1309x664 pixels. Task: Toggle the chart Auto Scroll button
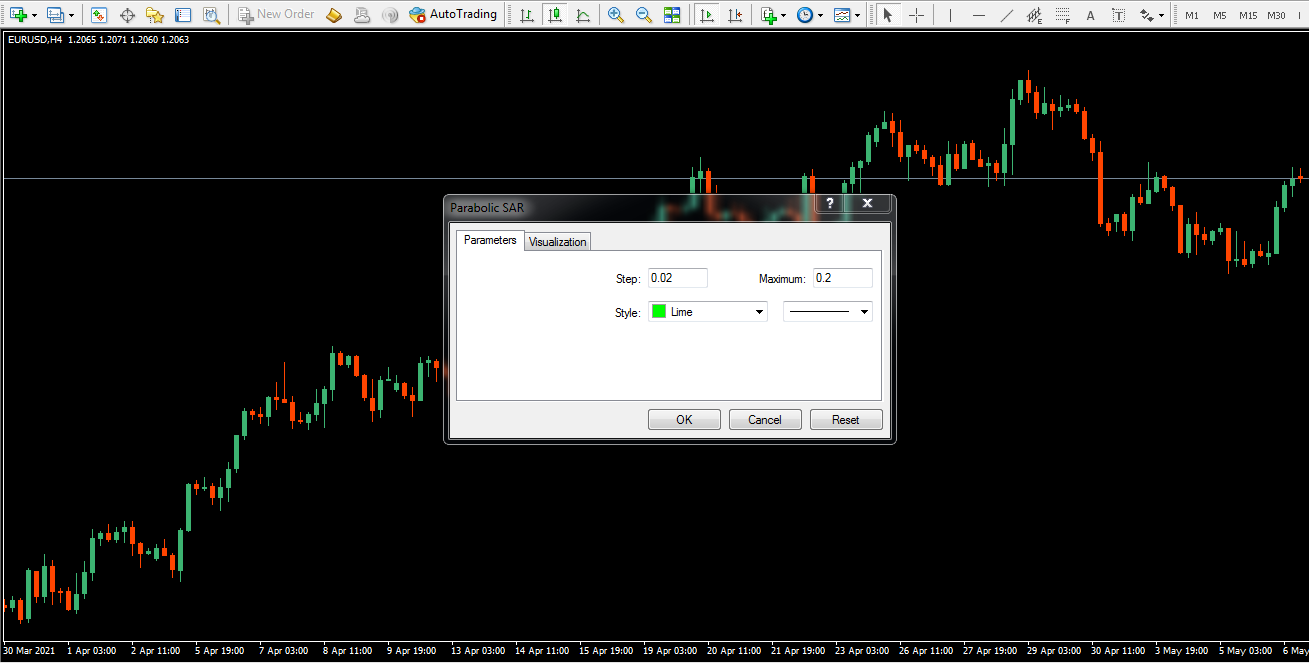[708, 15]
